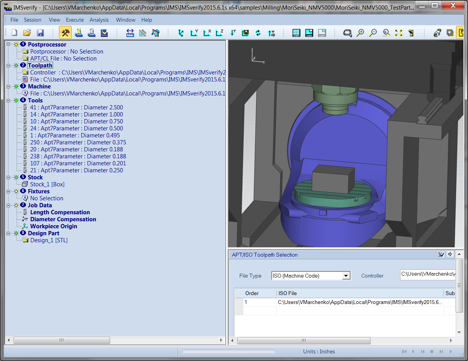Click the gray machine toolbar icon
Screen dimensions: 468x361
coord(92,33)
